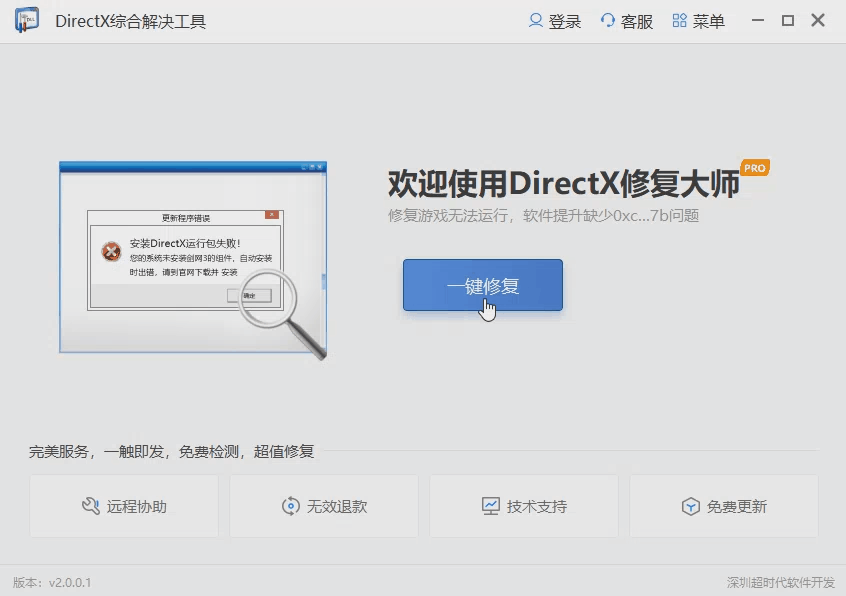Click the 一键修复 button

pyautogui.click(x=482, y=285)
